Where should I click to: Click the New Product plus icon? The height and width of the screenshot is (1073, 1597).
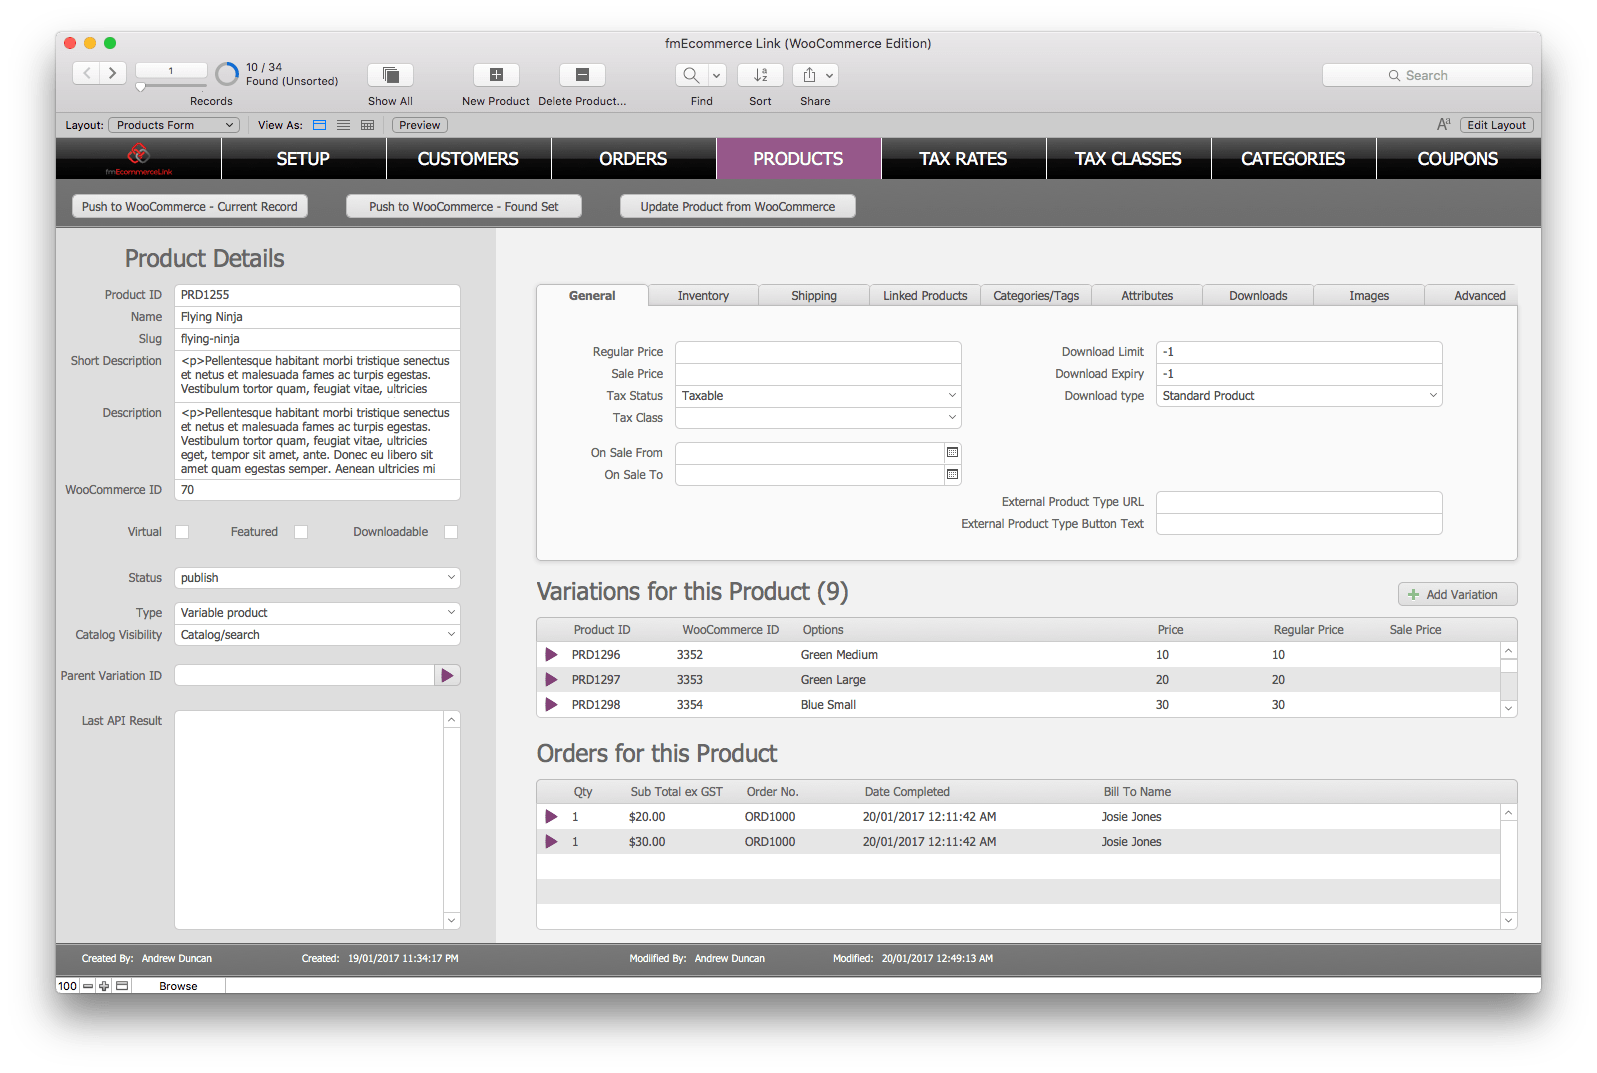pyautogui.click(x=496, y=75)
